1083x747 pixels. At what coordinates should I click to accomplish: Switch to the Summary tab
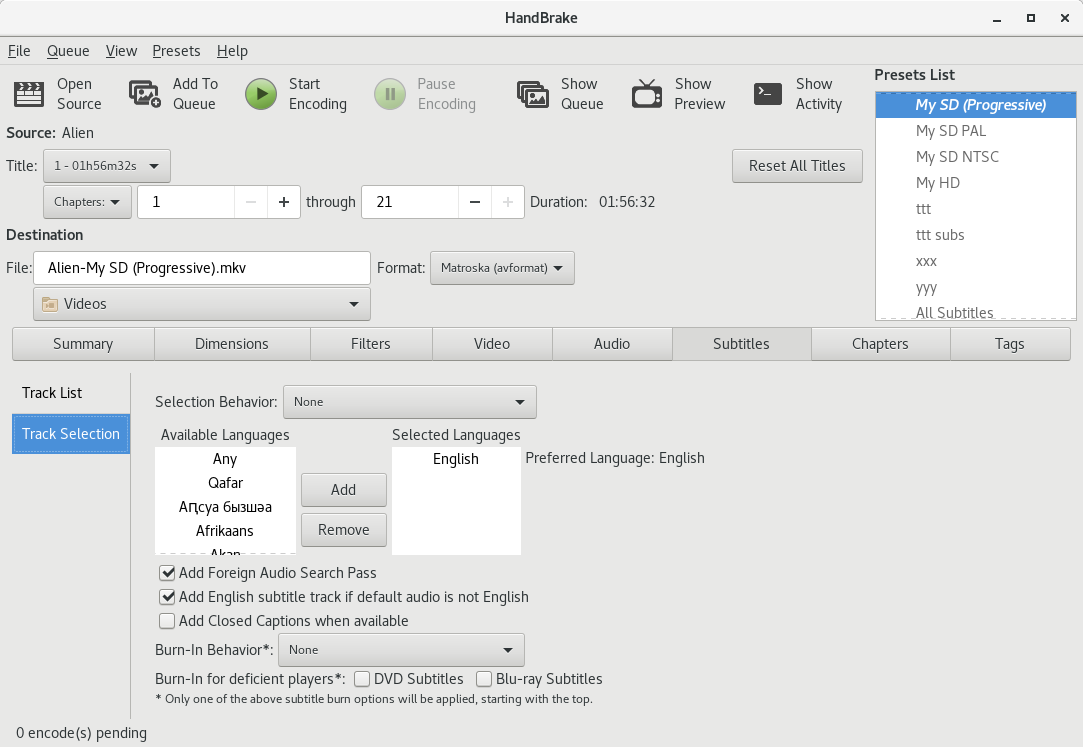coord(83,344)
